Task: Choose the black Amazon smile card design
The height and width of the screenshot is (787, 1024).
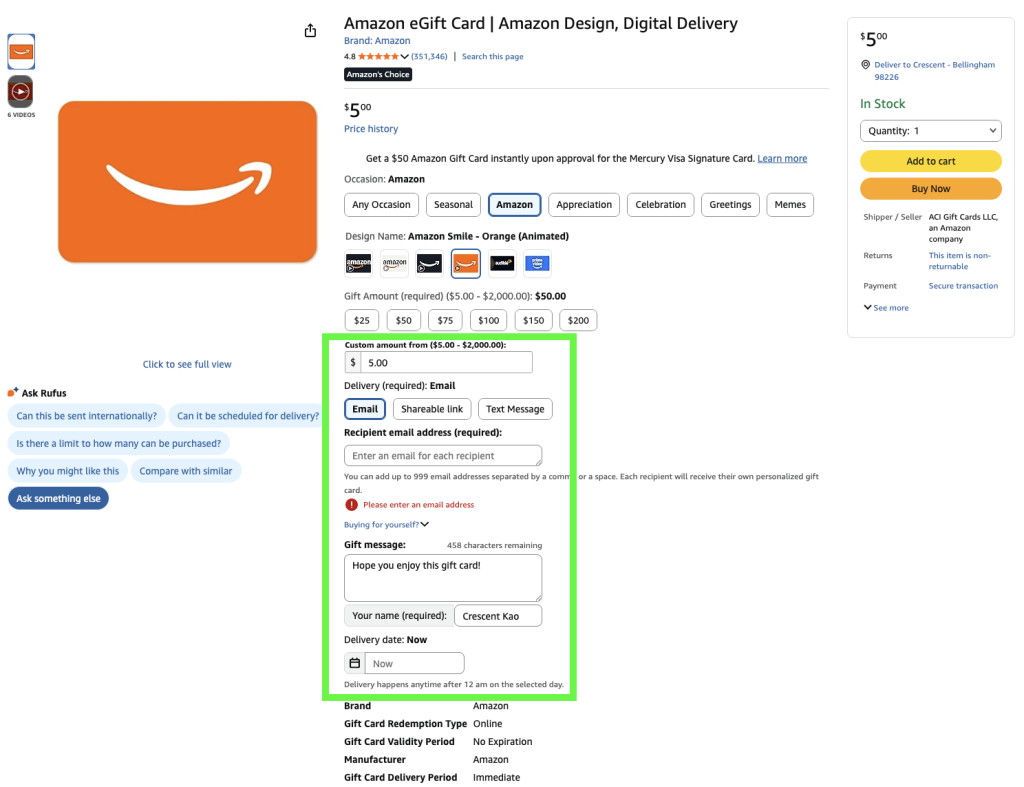Action: click(429, 263)
